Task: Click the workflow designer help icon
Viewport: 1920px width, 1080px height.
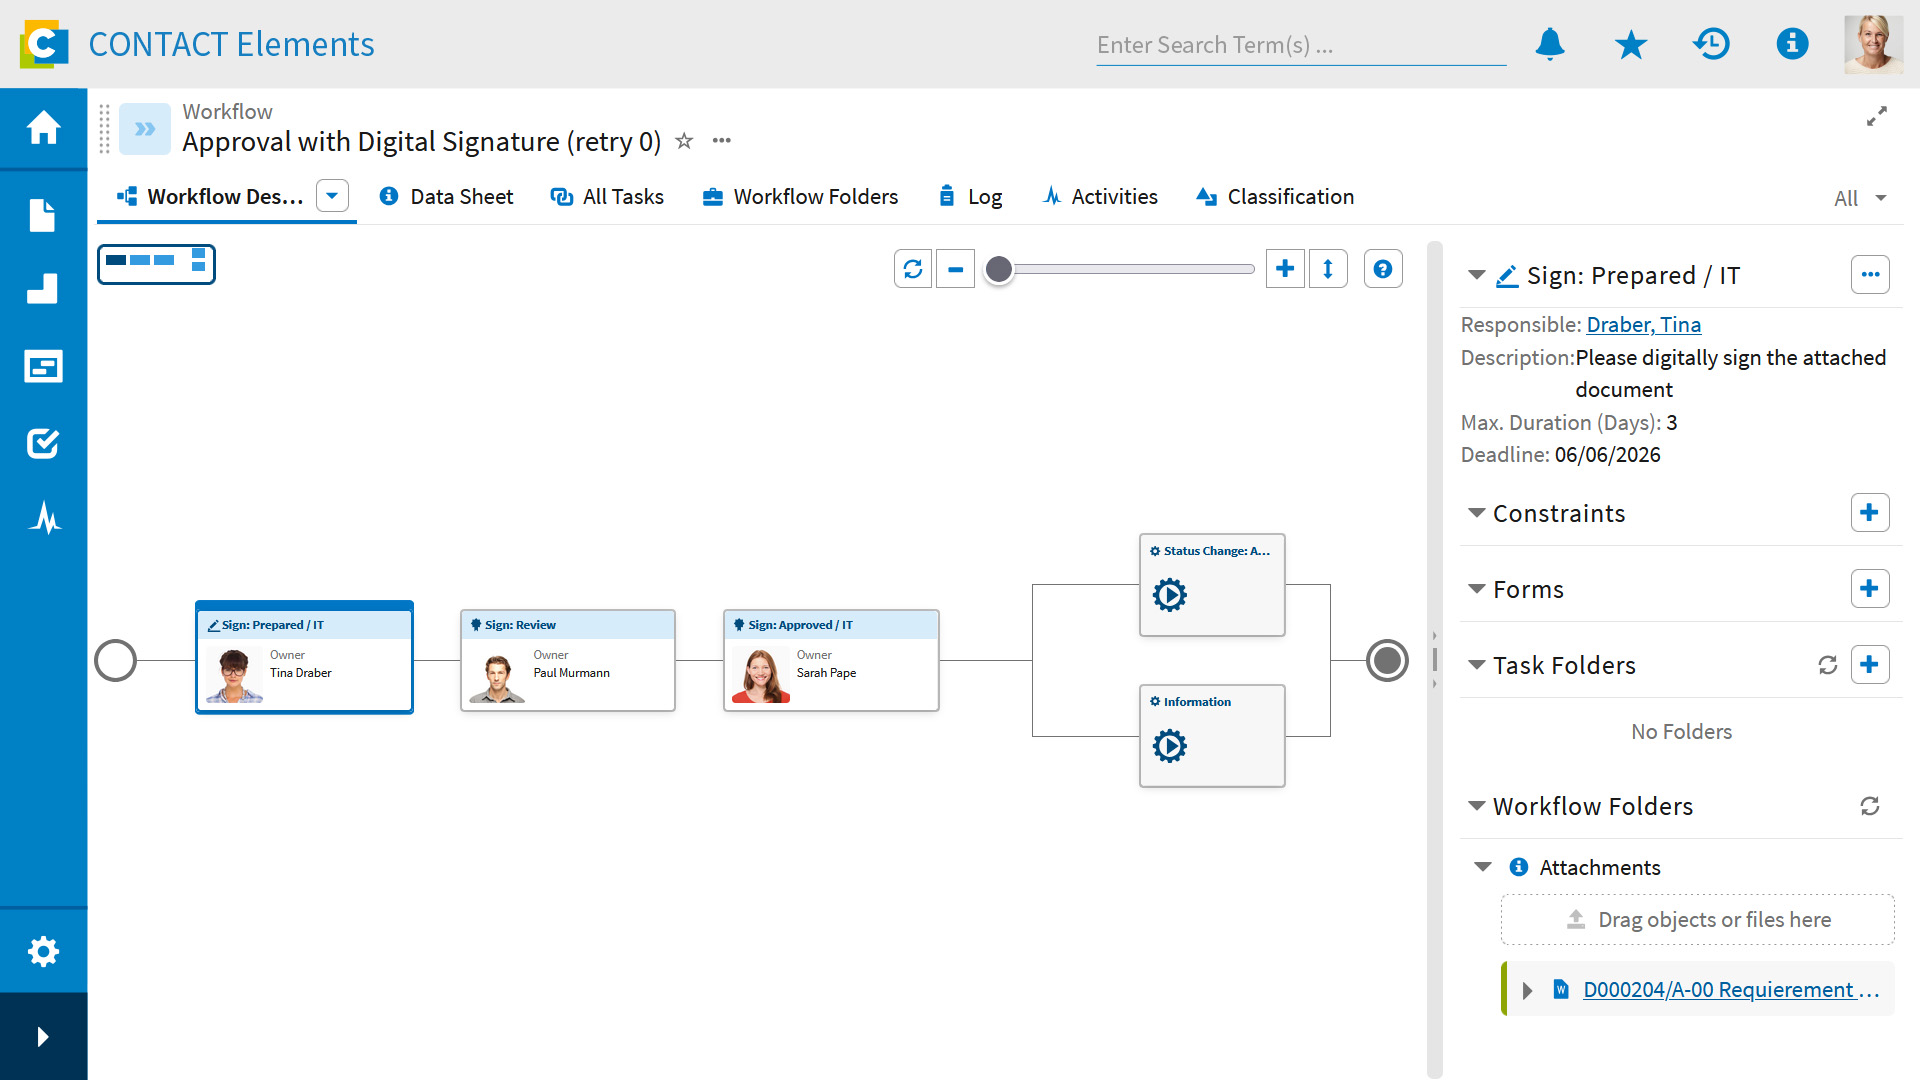Action: click(x=1383, y=269)
